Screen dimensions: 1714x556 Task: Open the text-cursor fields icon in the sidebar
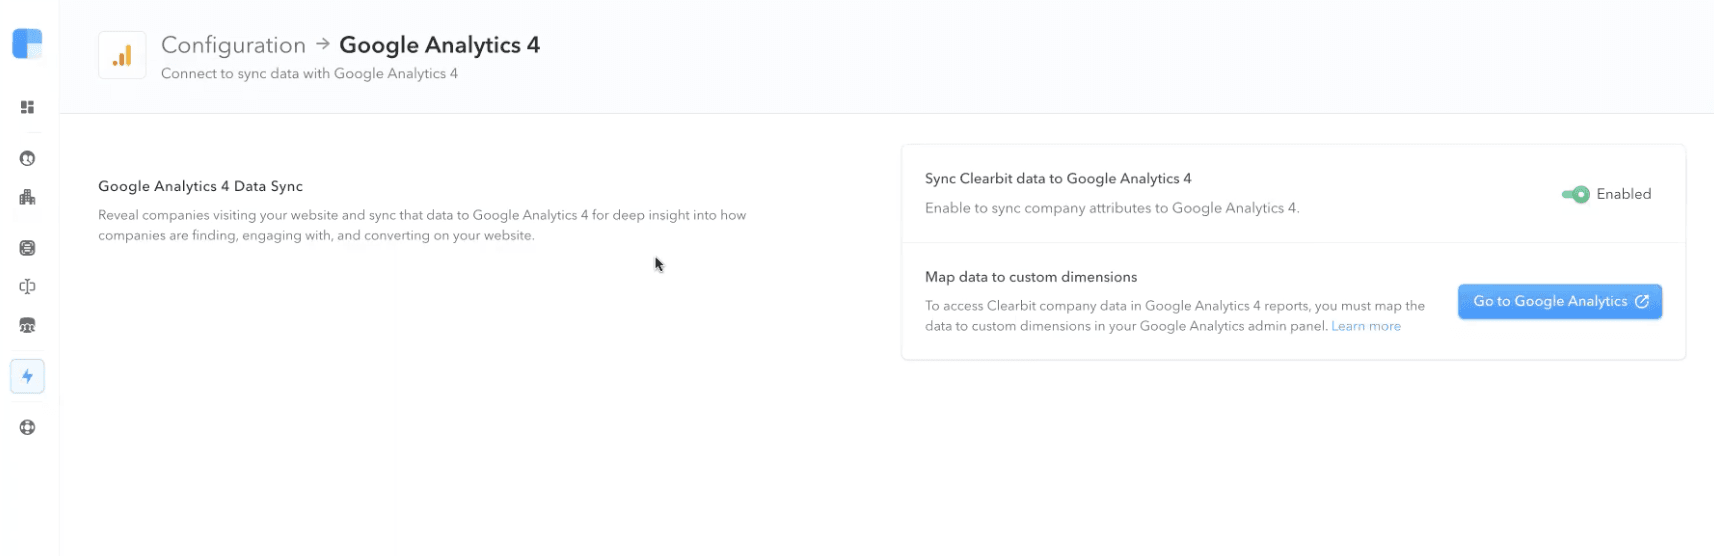(x=27, y=287)
